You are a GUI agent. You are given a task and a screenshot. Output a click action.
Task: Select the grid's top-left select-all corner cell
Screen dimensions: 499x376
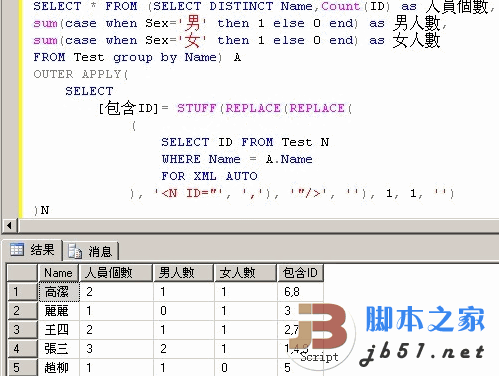(x=22, y=273)
